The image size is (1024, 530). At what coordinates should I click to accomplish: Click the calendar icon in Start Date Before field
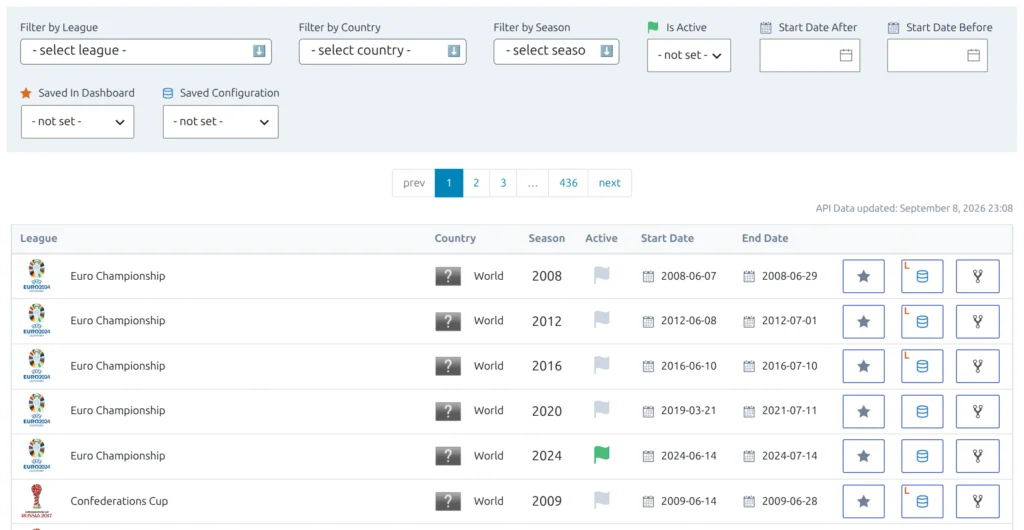coord(973,55)
